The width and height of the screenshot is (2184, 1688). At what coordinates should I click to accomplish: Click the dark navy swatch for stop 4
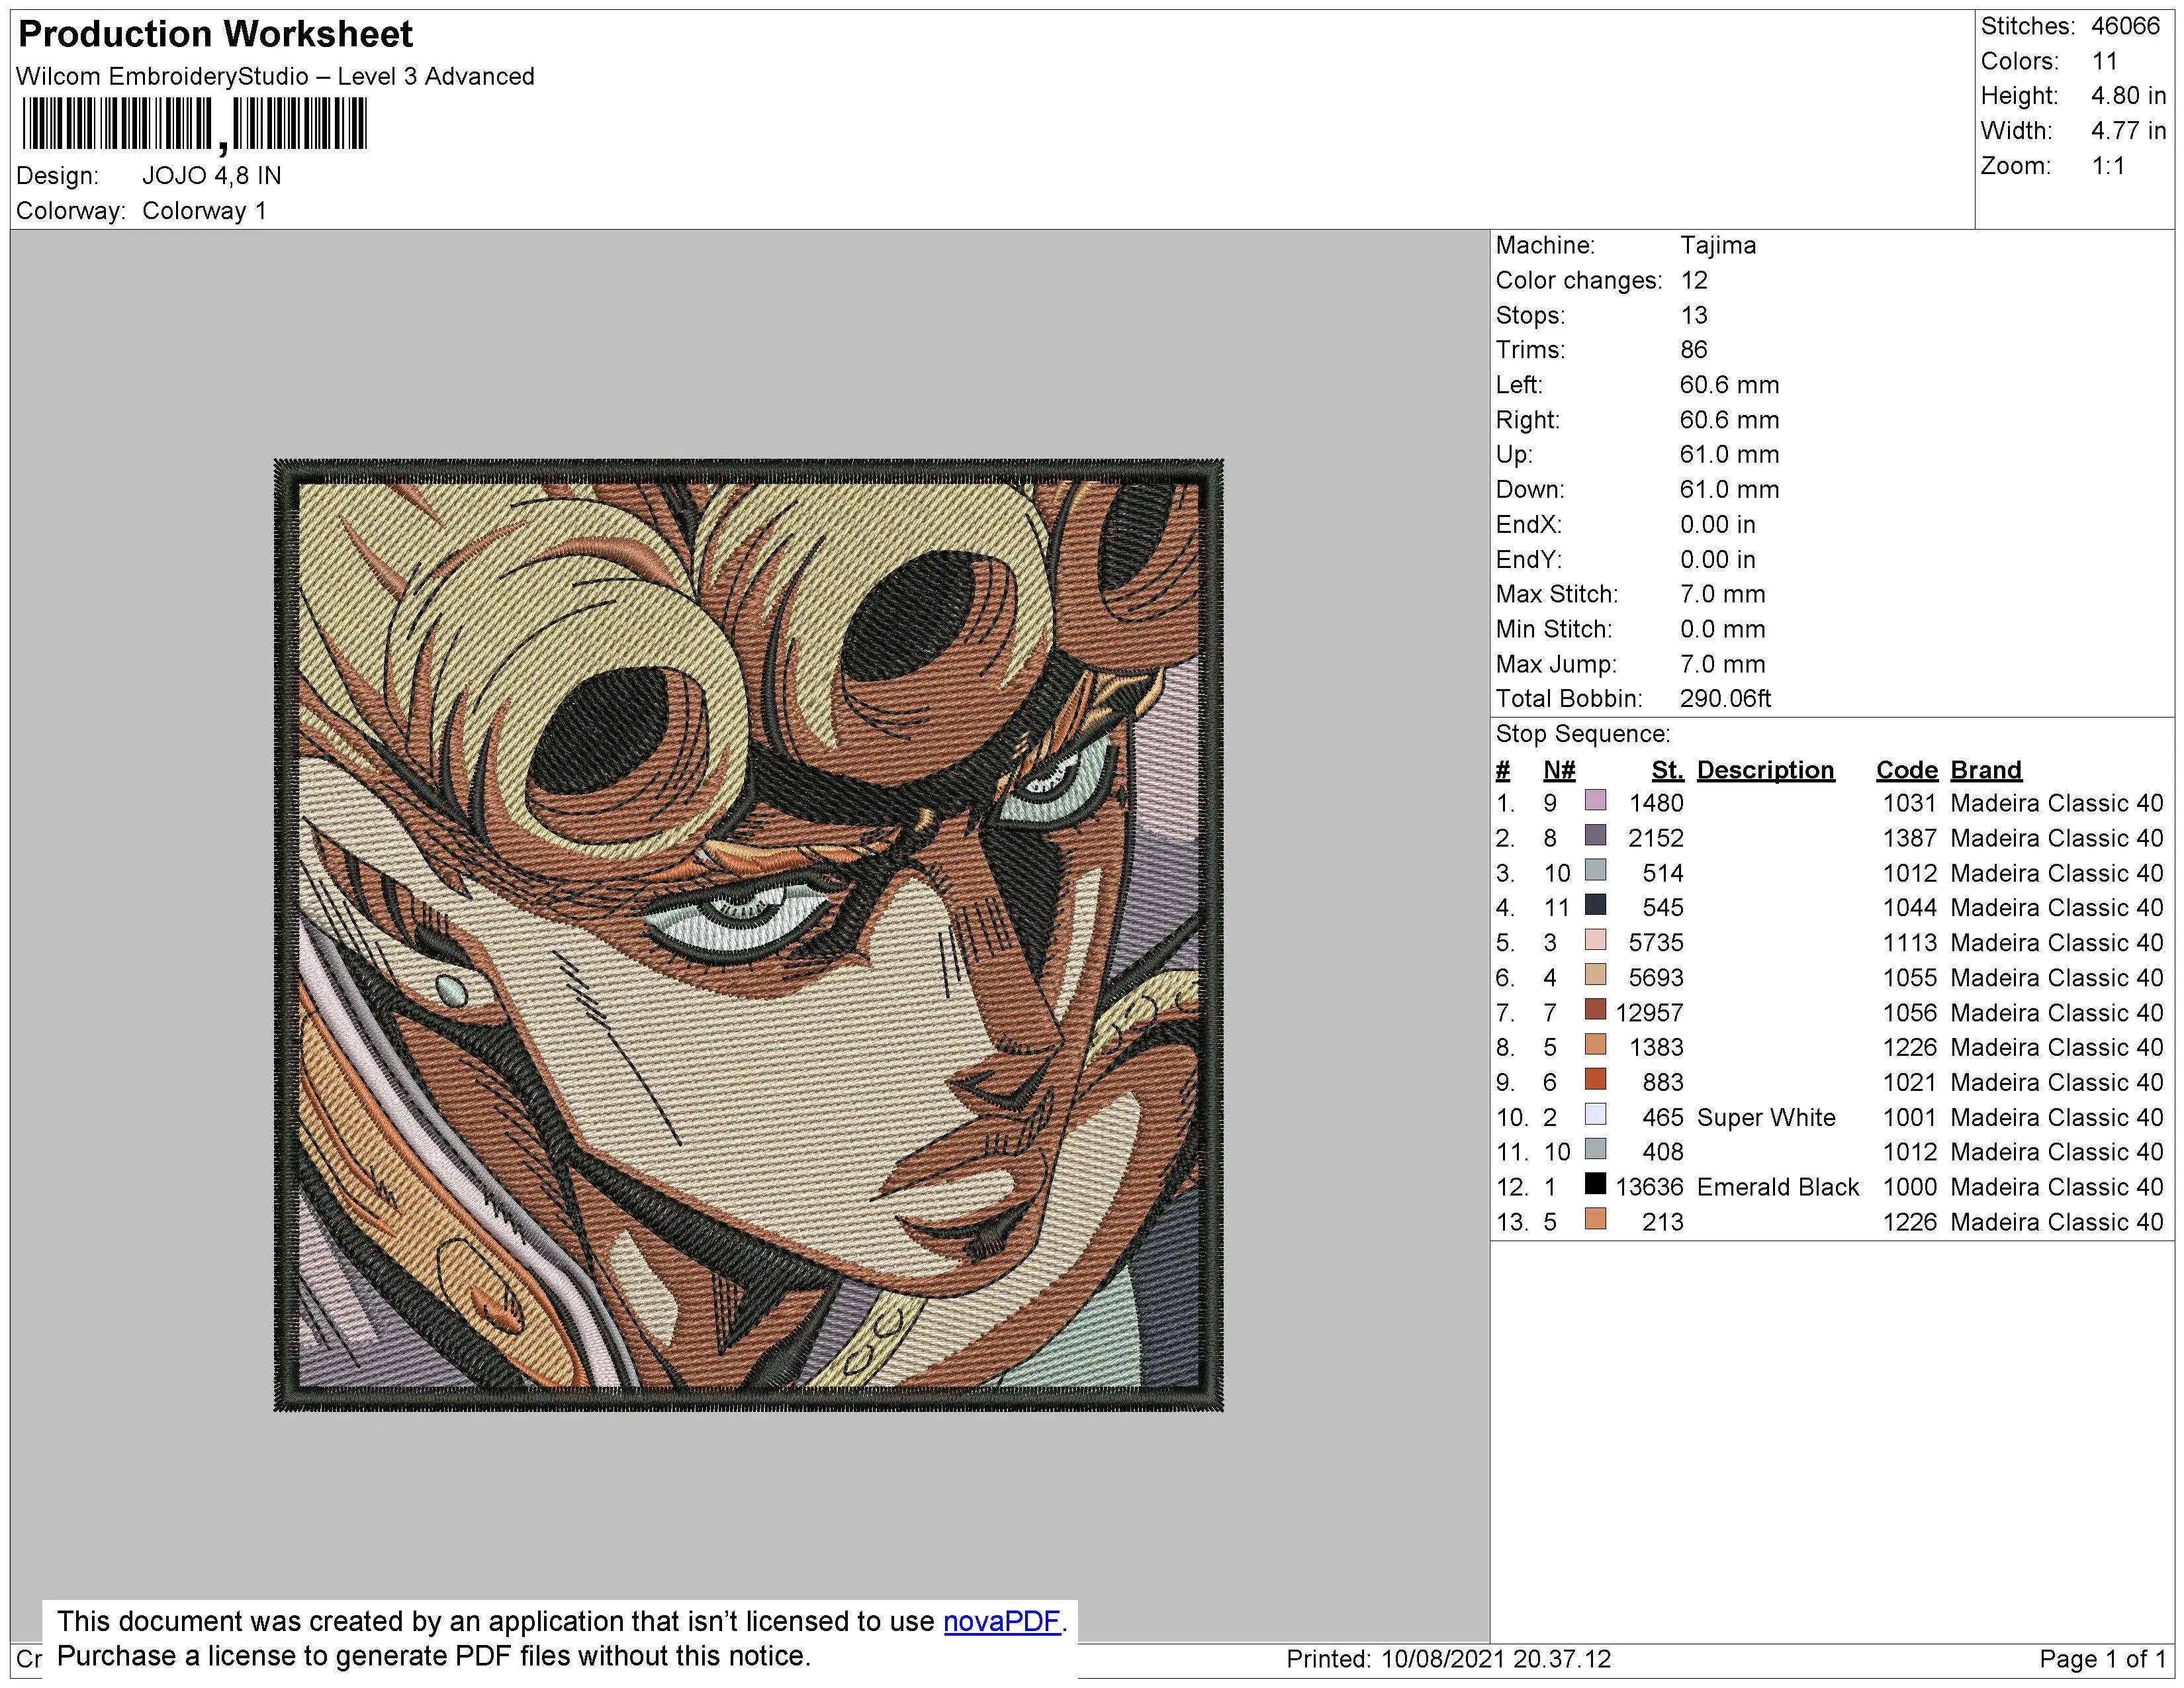point(1596,905)
